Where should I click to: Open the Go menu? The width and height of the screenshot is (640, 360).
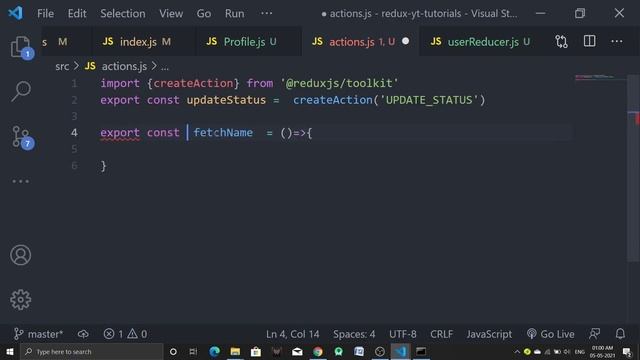click(204, 13)
